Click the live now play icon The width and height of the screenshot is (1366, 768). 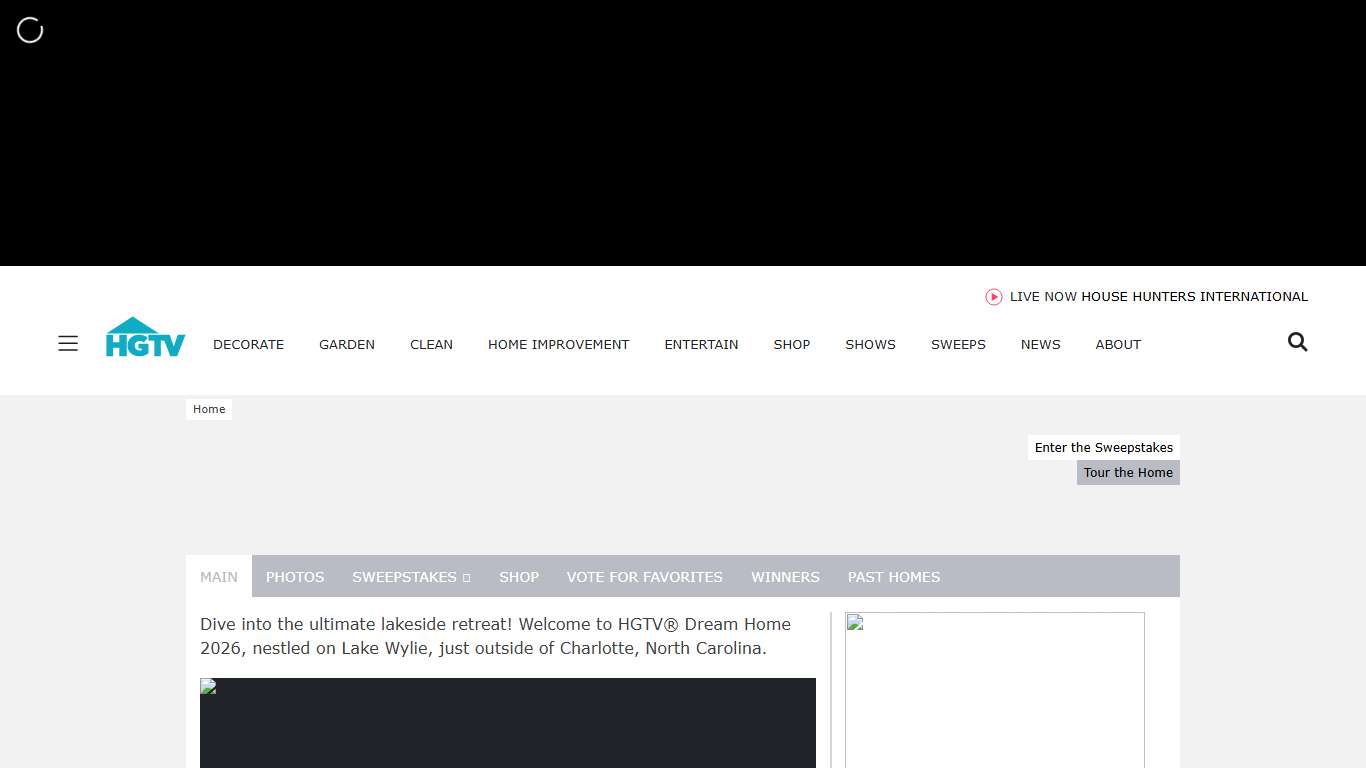click(x=993, y=297)
